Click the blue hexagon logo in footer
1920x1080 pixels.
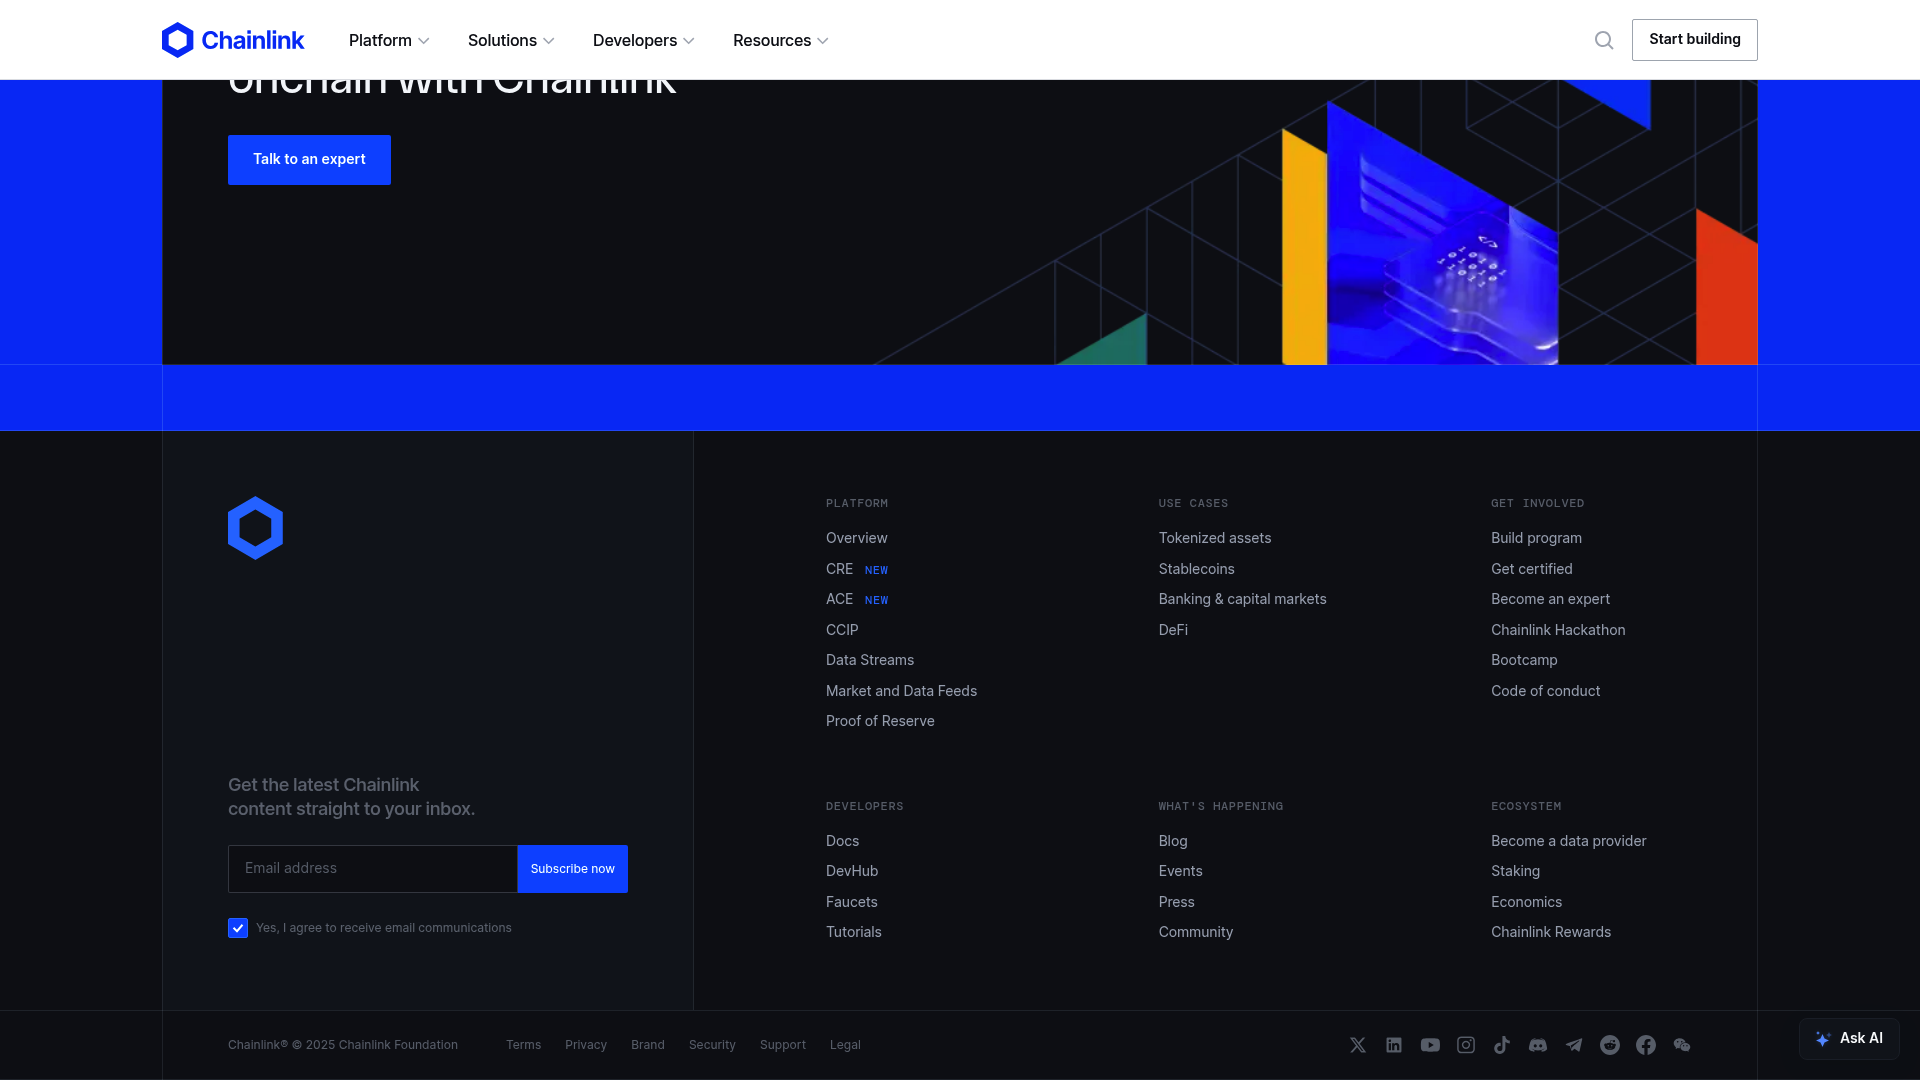[255, 528]
